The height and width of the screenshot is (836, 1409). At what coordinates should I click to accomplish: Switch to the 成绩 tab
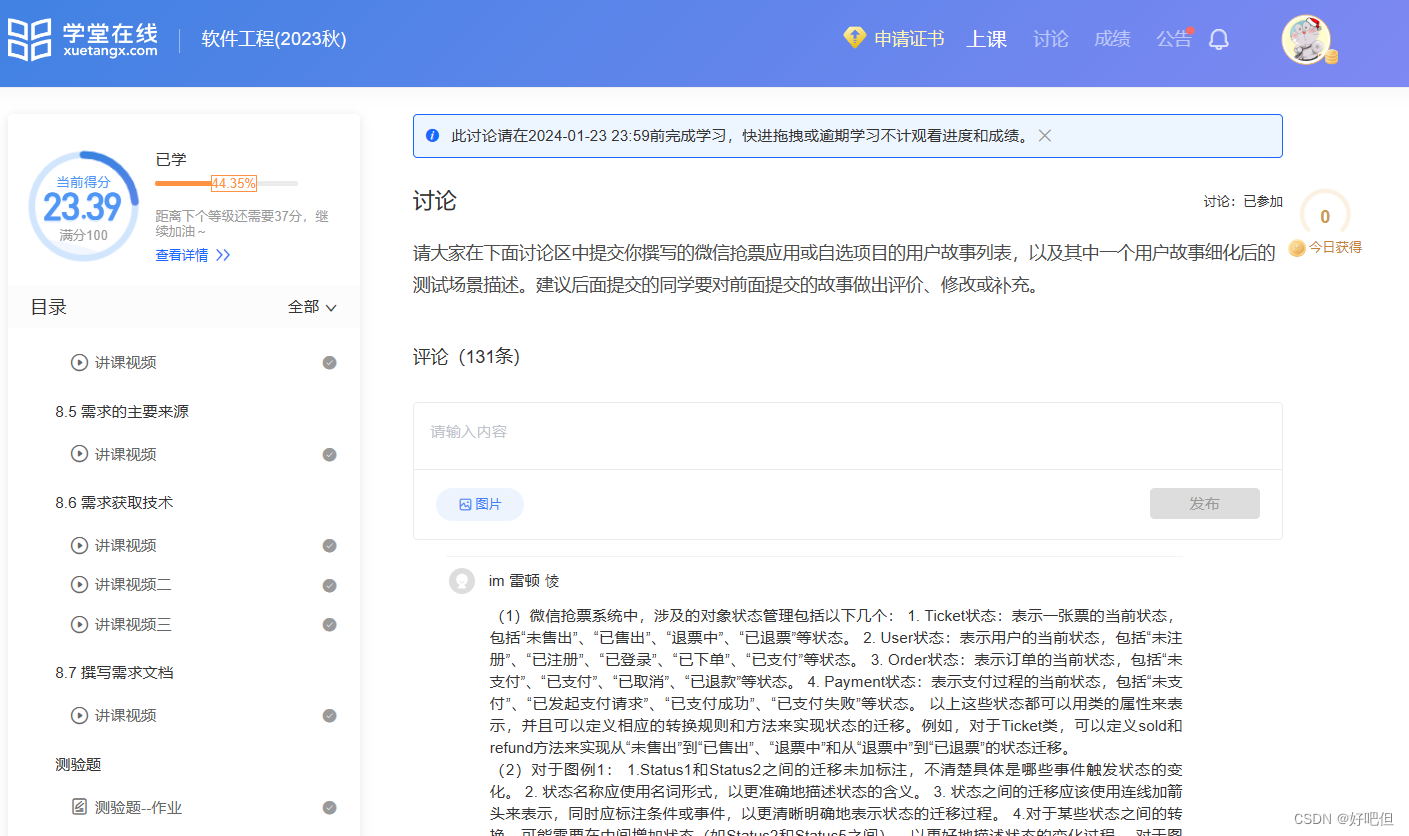tap(1112, 39)
